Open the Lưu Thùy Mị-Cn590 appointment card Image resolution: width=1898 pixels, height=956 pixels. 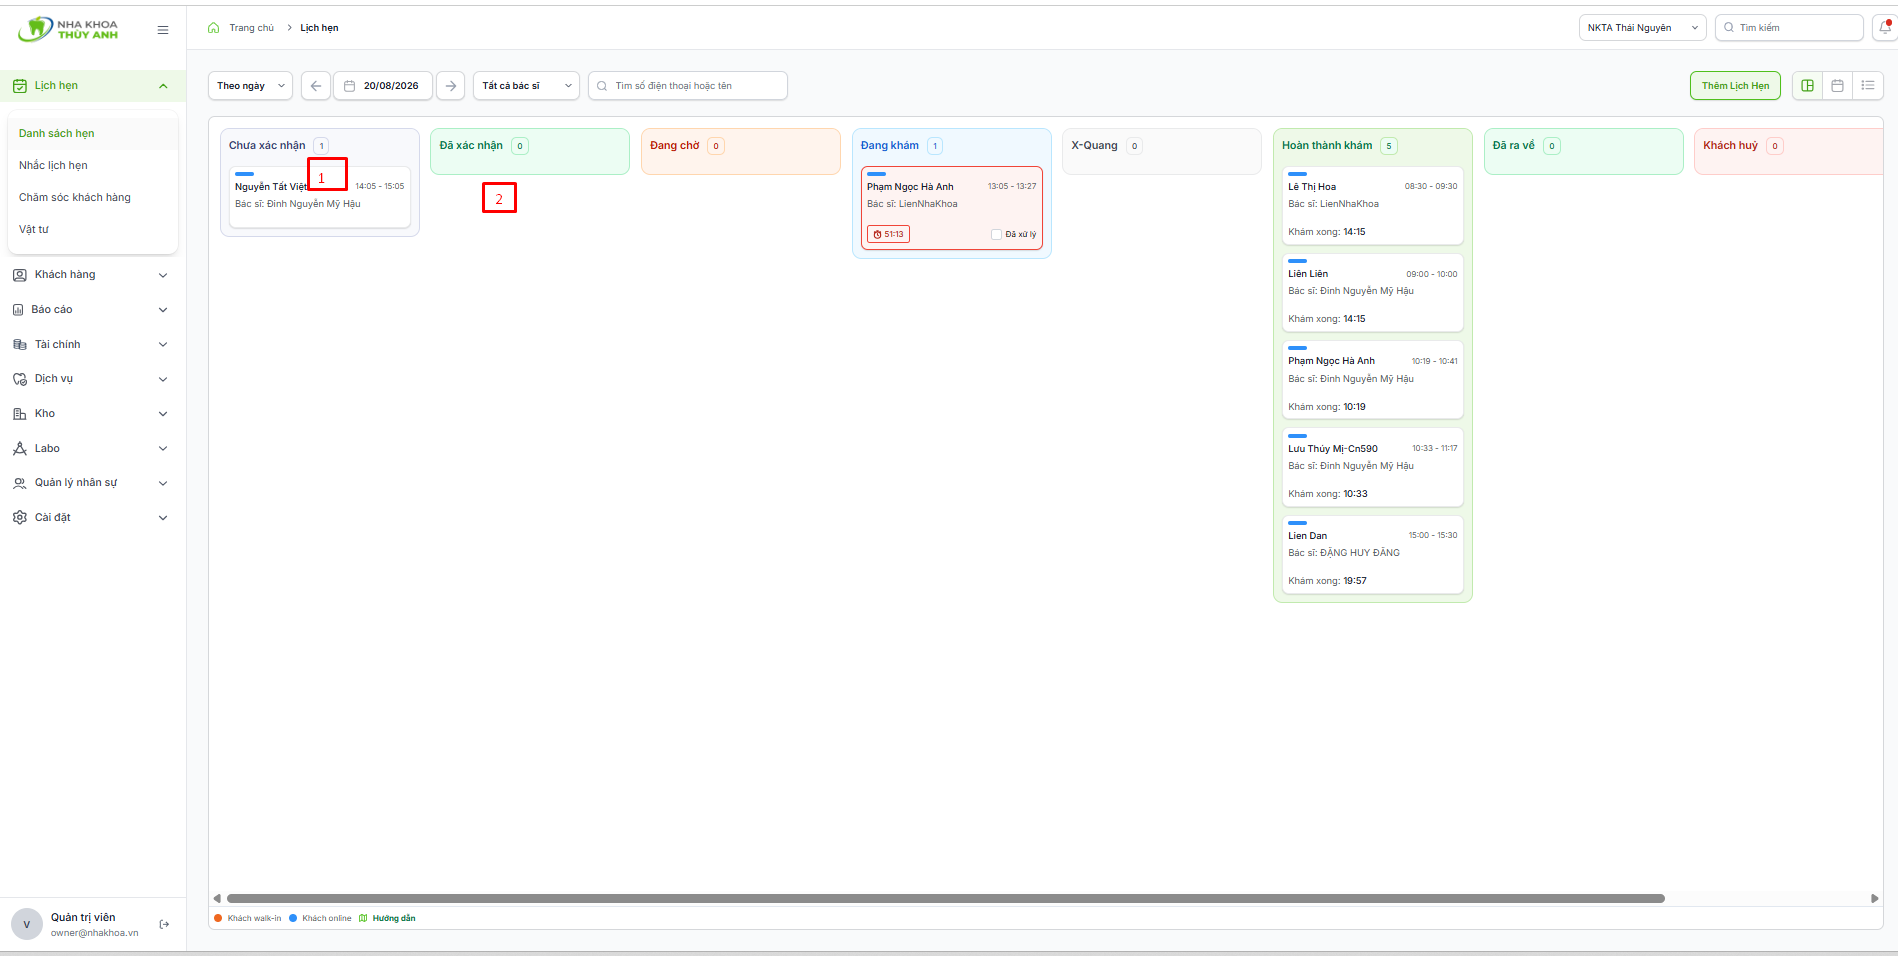(1372, 468)
